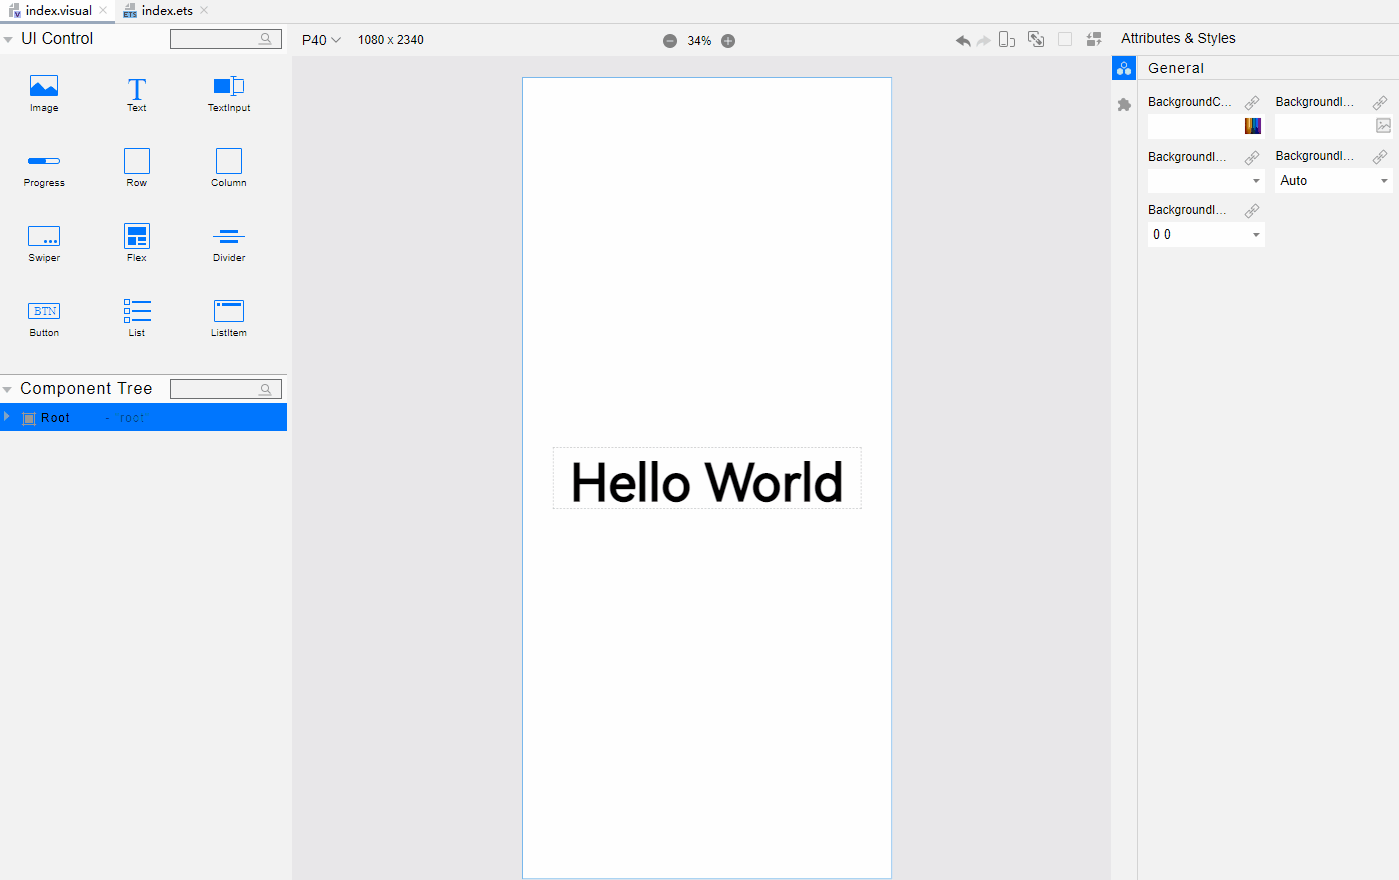Click link icon above the 0 0 dropdown
The image size is (1399, 880).
[1252, 211]
